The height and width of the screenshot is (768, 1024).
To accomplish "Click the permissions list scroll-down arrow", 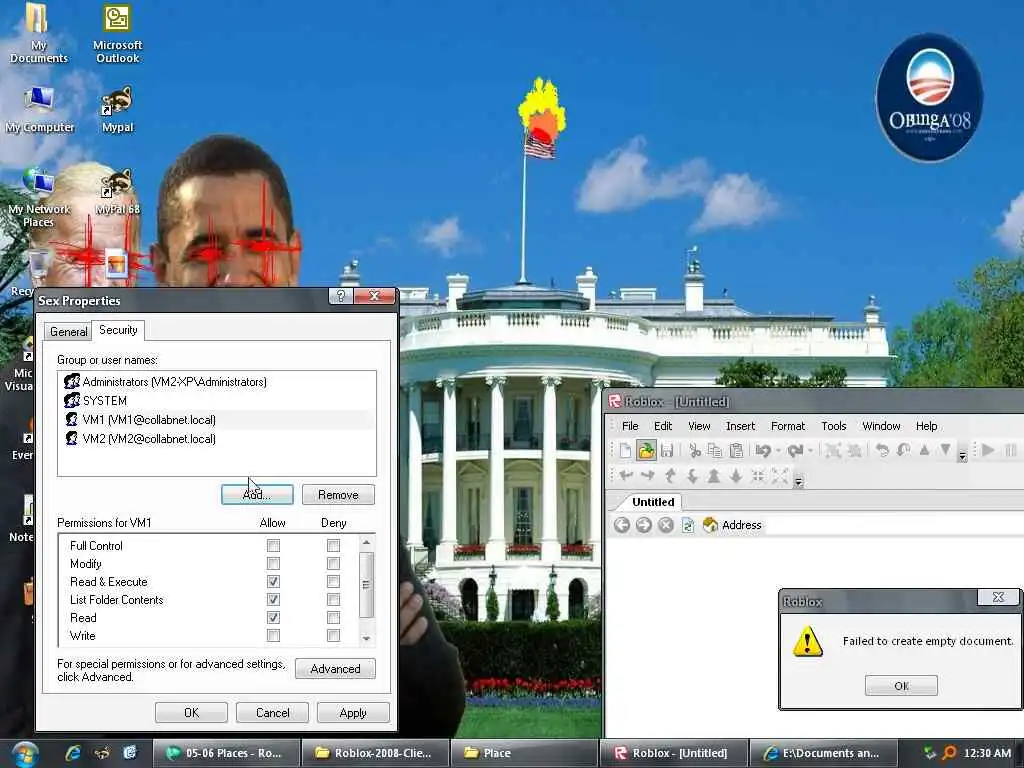I will point(366,638).
